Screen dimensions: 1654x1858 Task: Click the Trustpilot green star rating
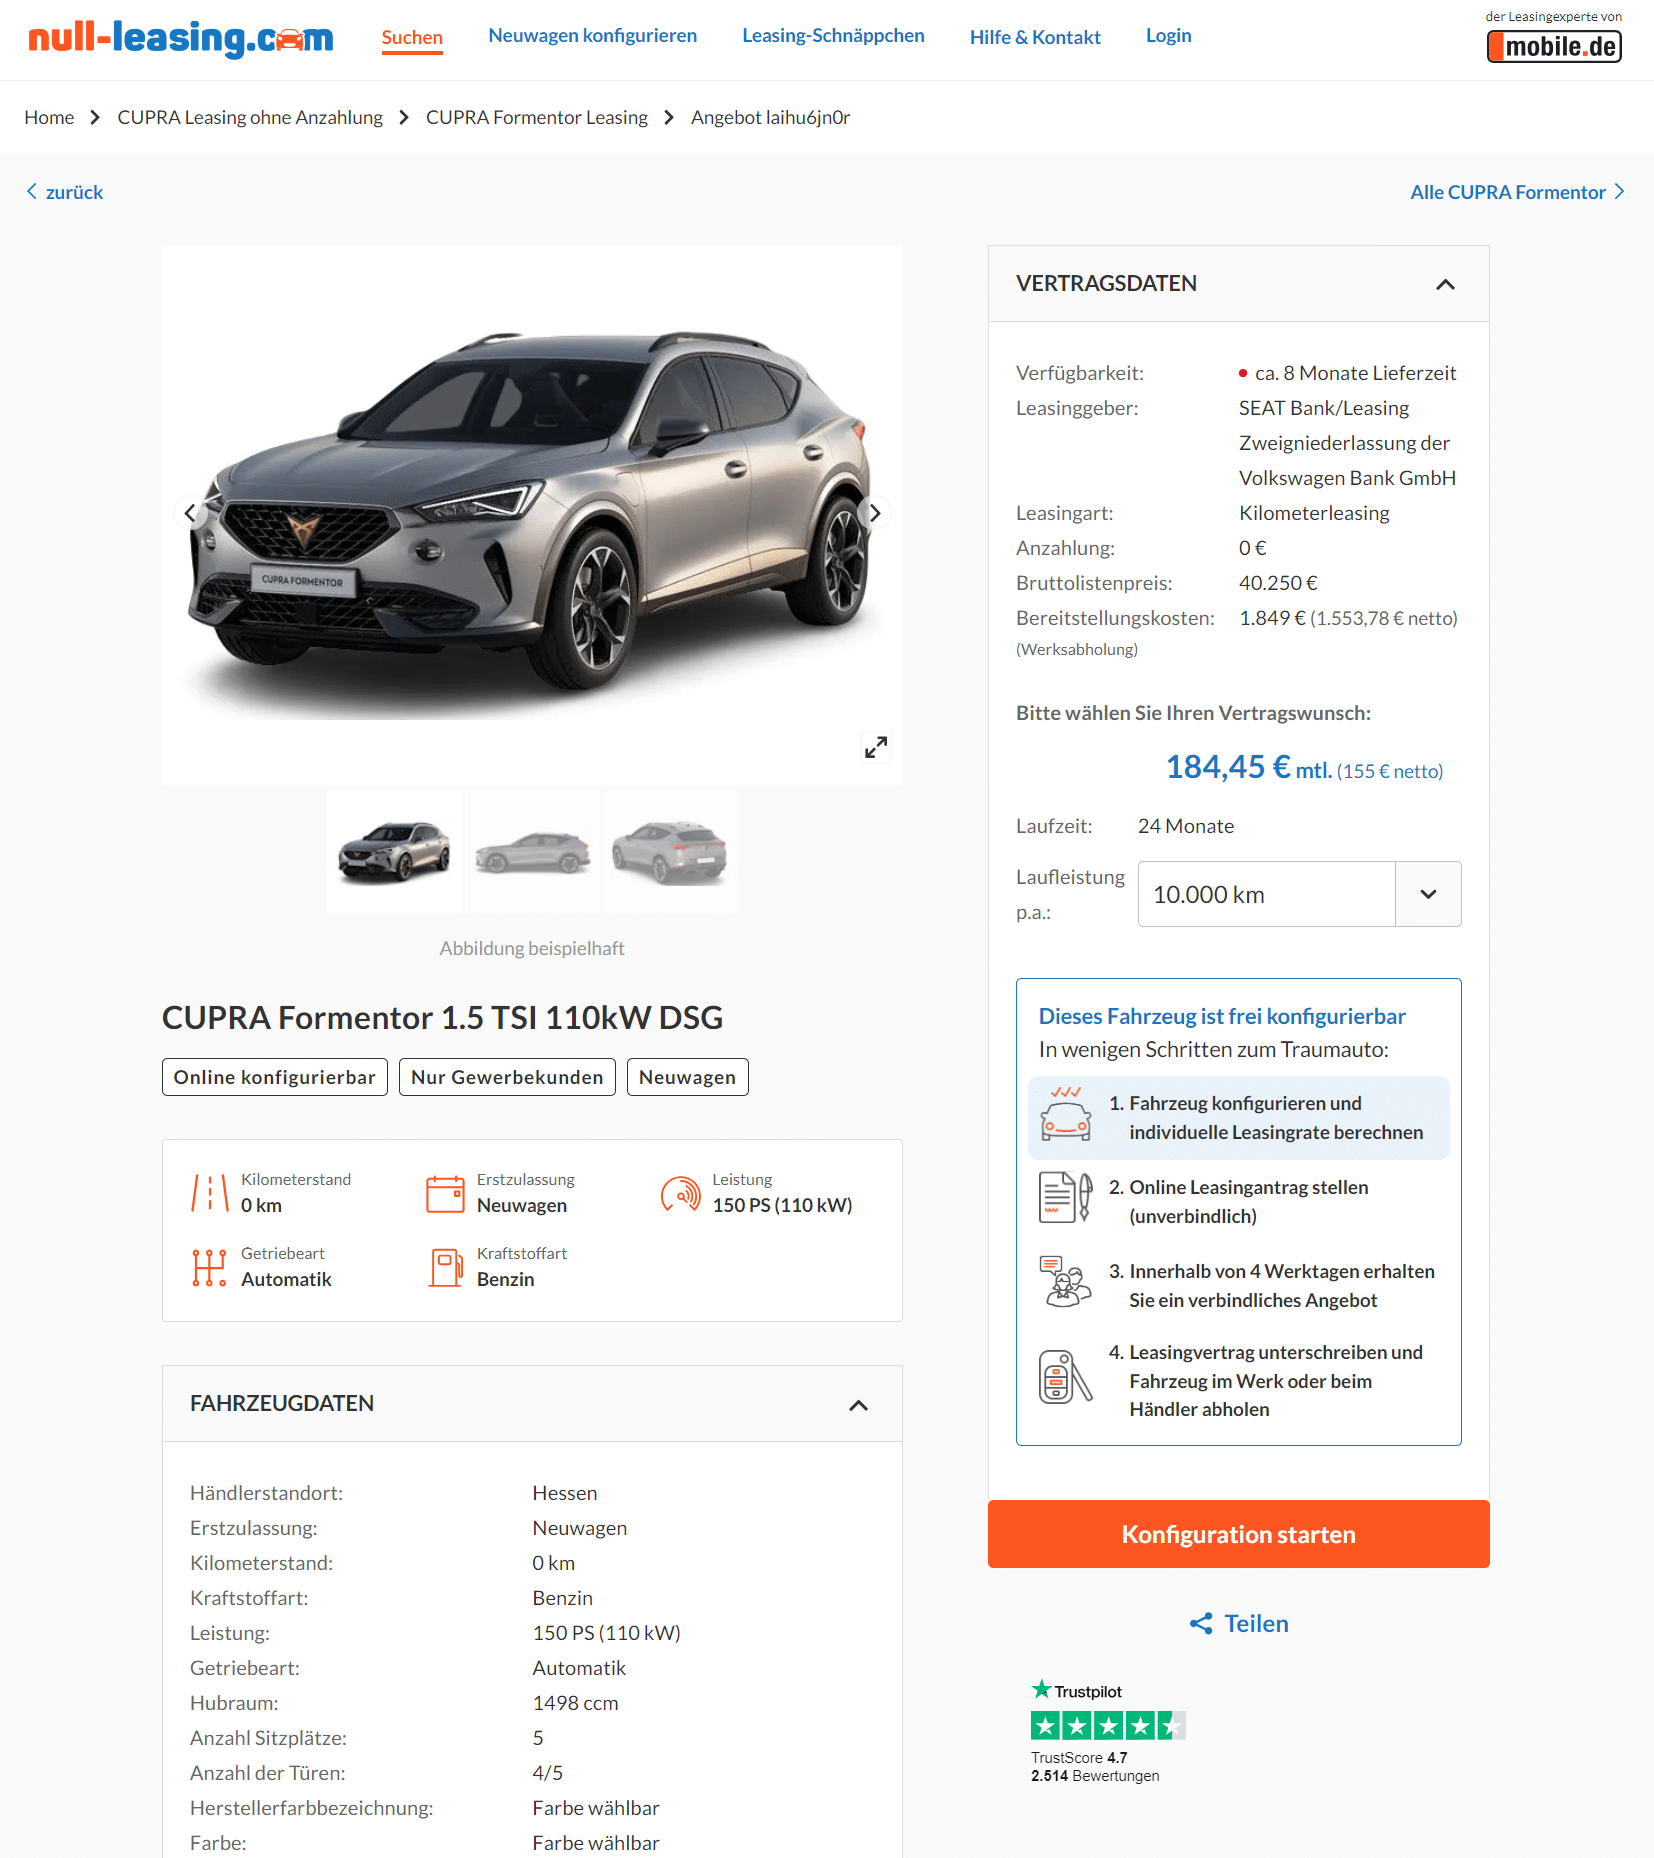(x=1108, y=1725)
